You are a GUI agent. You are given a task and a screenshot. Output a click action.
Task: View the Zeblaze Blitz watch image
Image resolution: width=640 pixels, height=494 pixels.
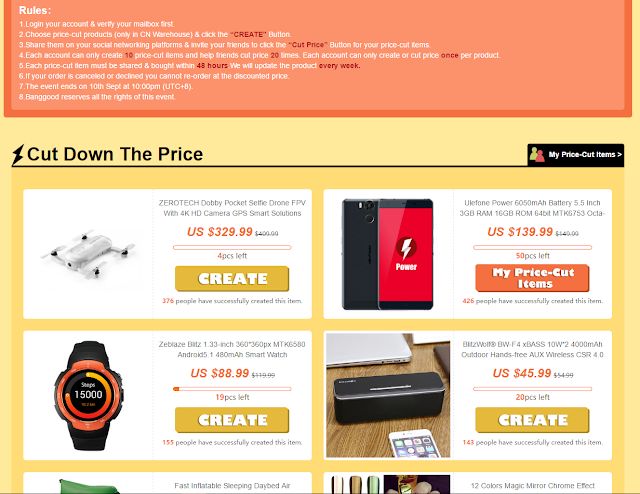(x=88, y=395)
